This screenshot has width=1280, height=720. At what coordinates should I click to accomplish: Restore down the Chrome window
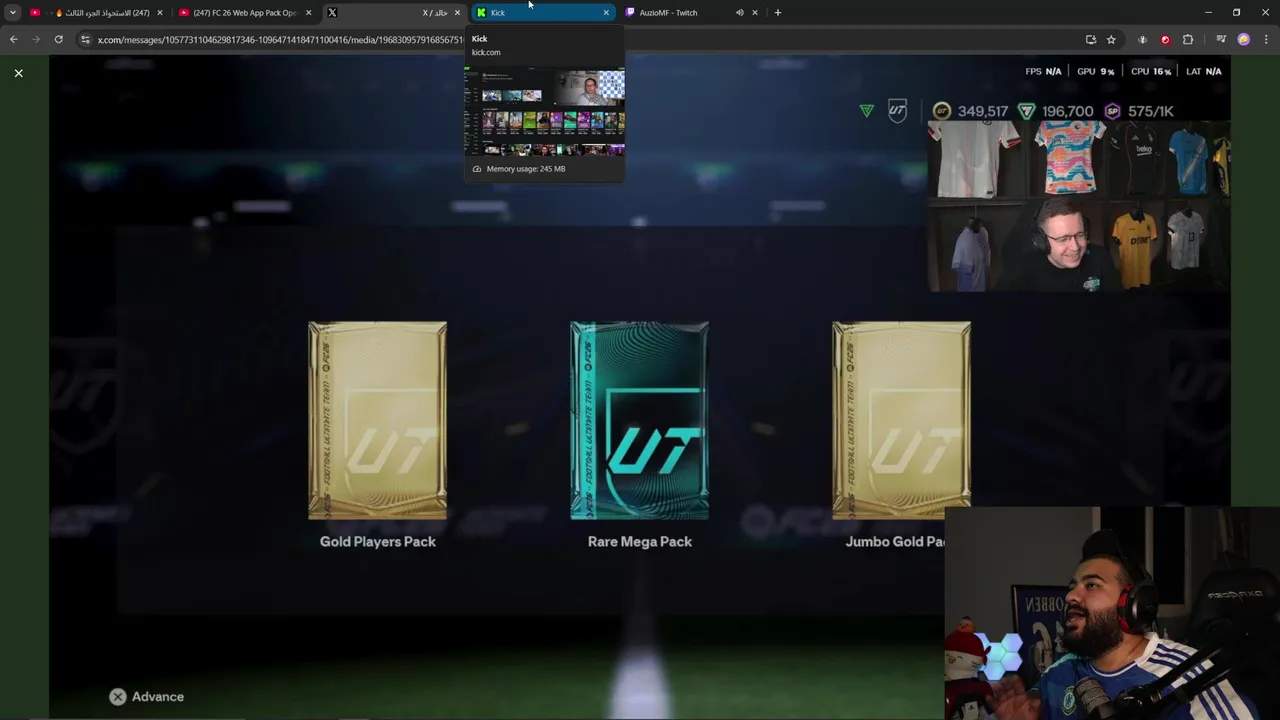[x=1236, y=13]
